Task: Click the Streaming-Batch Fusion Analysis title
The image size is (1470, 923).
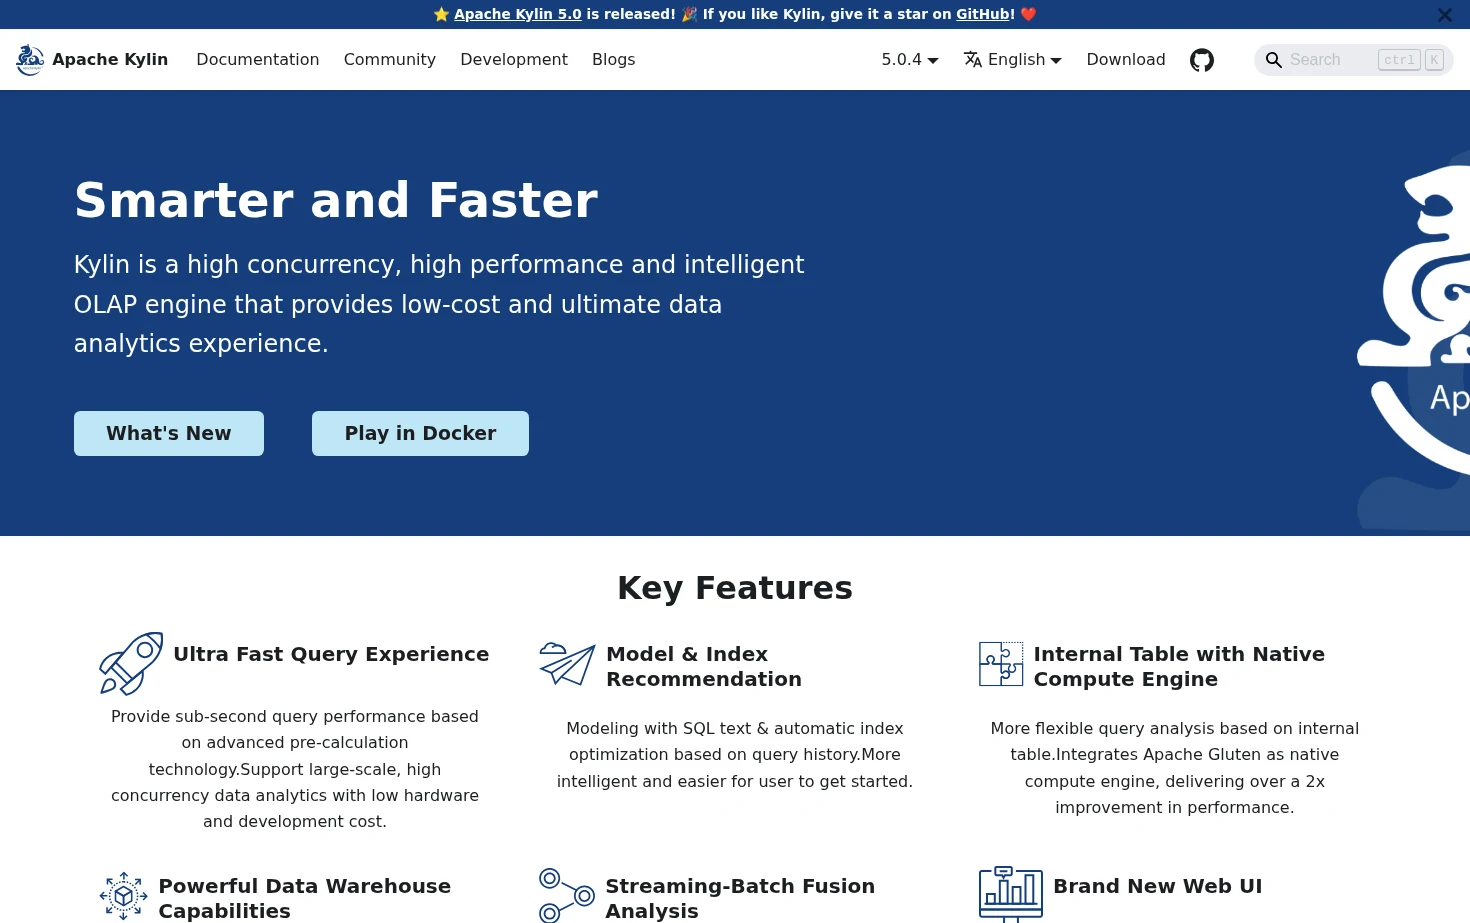Action: (x=740, y=898)
